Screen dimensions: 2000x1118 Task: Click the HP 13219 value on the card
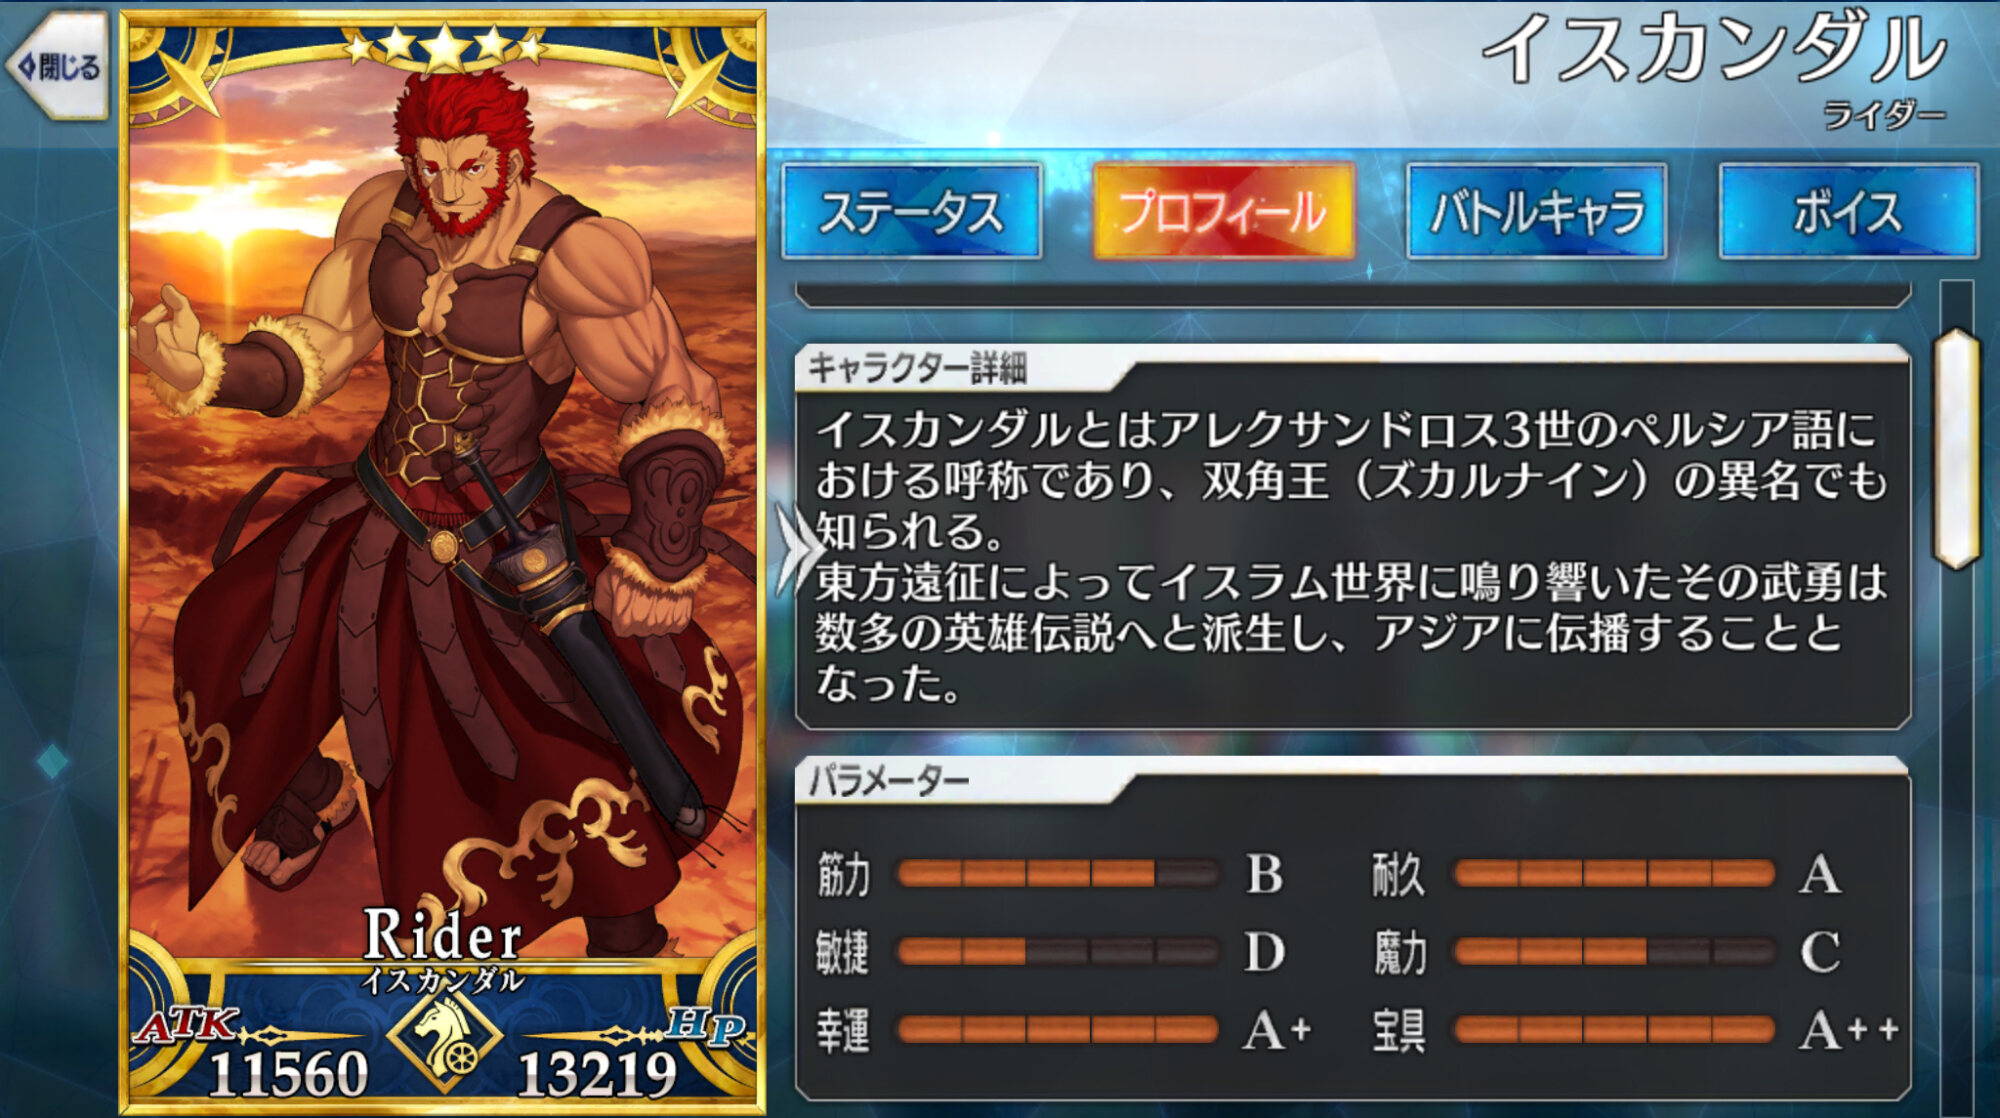point(597,1074)
